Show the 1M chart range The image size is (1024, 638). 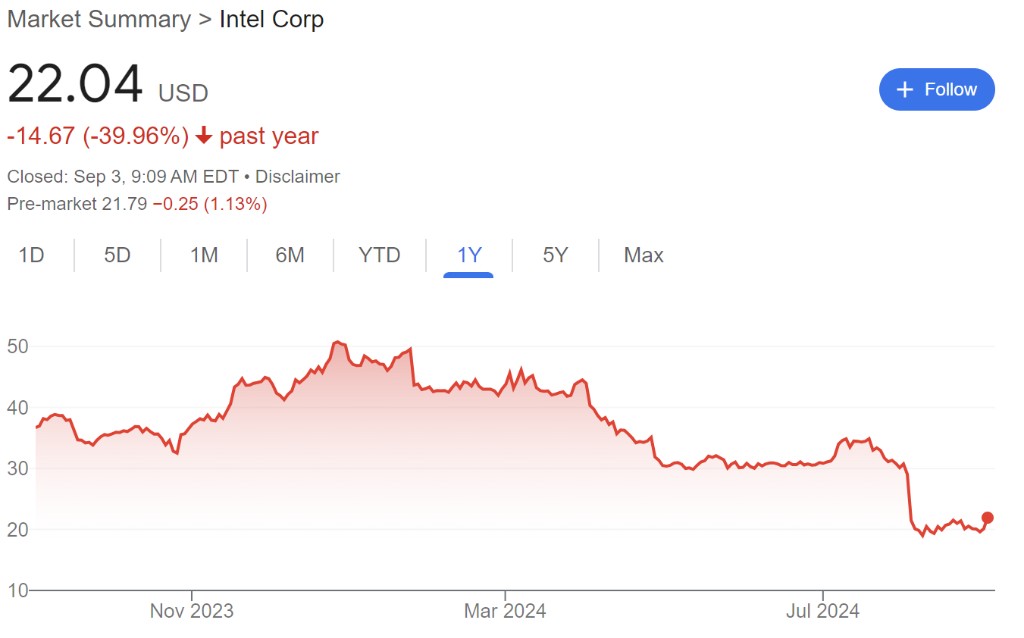pos(204,255)
